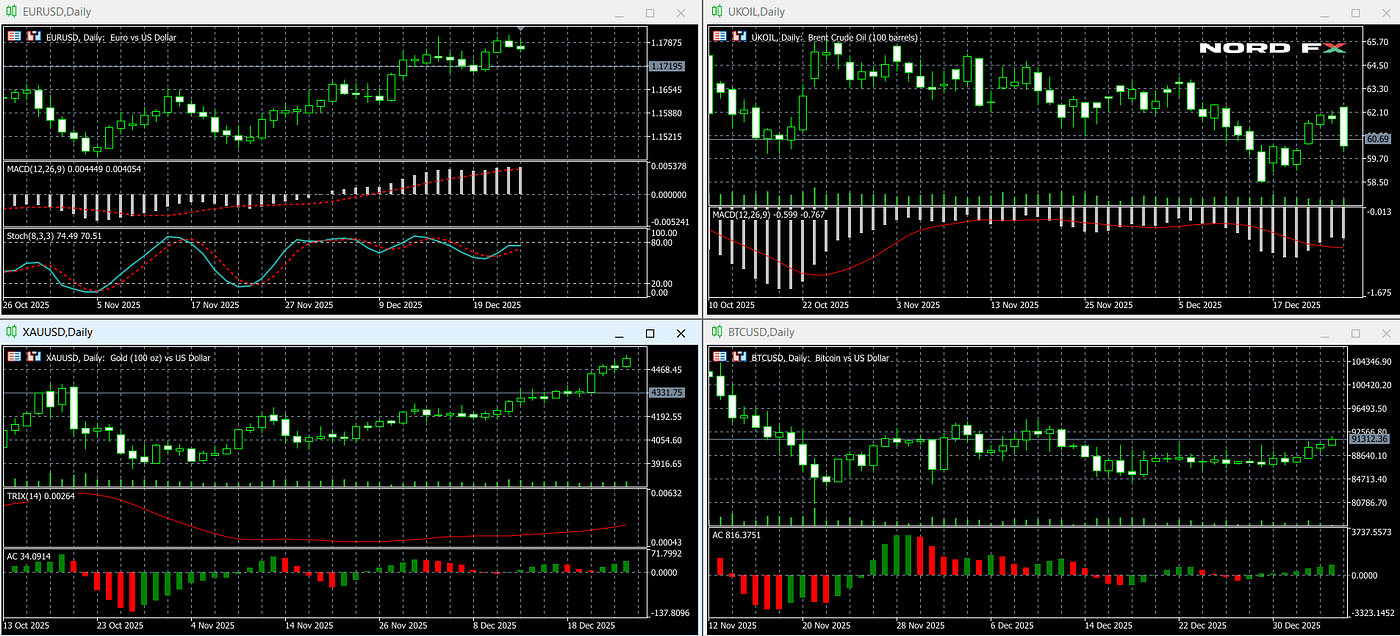1400x636 pixels.
Task: Click the 'AC 34.0914' label on XAUUSD chart
Action: pos(28,555)
